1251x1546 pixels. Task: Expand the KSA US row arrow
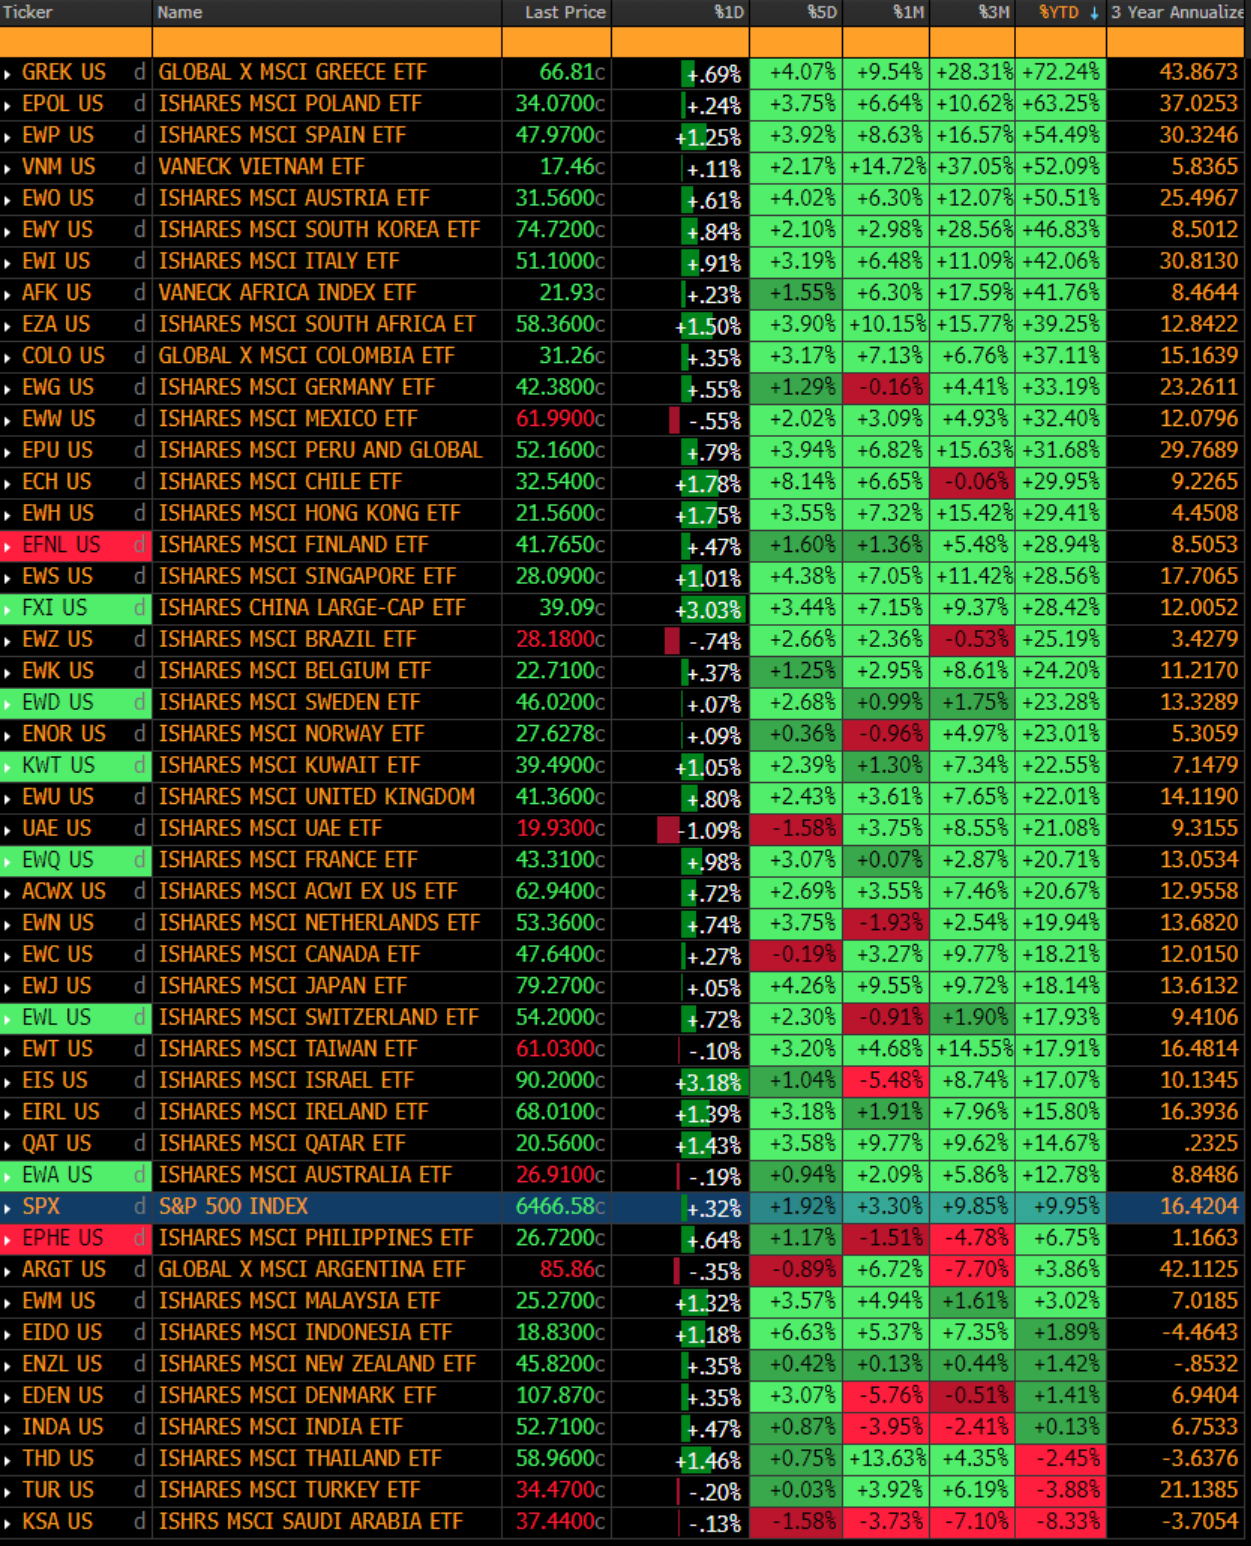(x=8, y=1523)
